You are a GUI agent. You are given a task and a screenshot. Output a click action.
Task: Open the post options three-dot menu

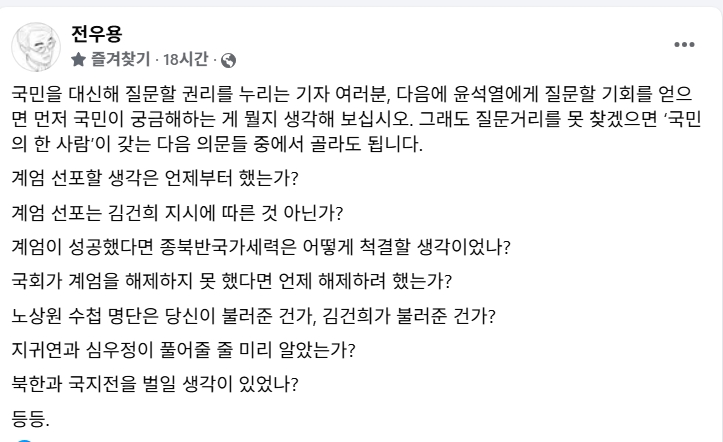[684, 45]
